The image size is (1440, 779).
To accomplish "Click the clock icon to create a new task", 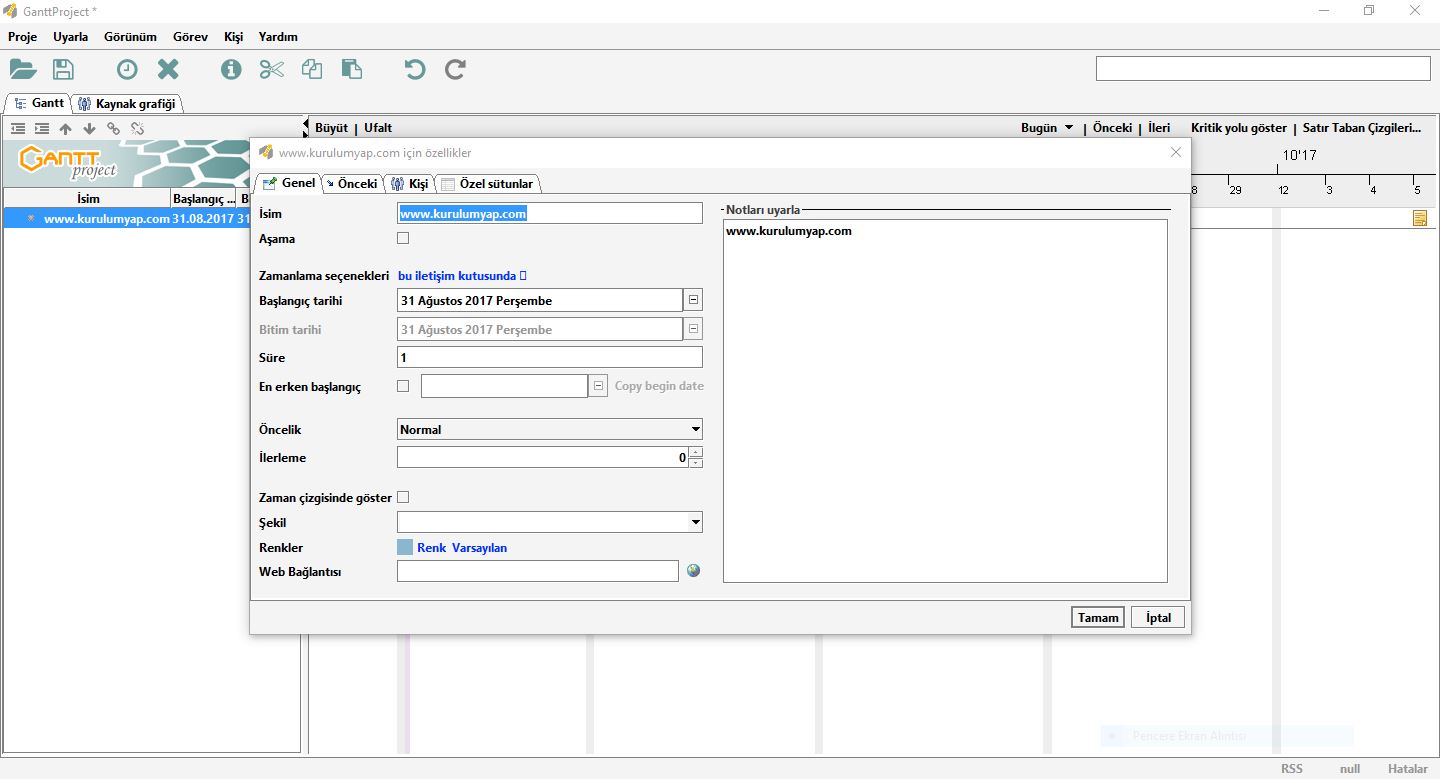I will [127, 69].
